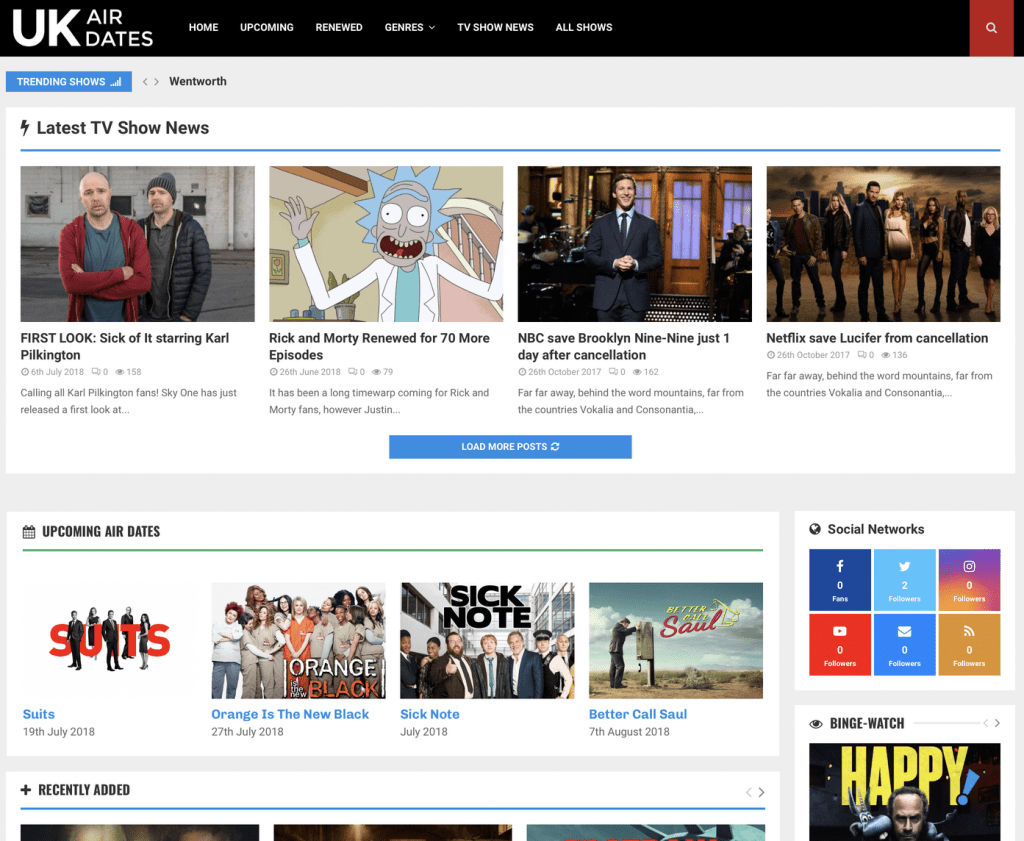This screenshot has width=1024, height=841.
Task: Go to next Recently Added slide
Action: tap(761, 792)
